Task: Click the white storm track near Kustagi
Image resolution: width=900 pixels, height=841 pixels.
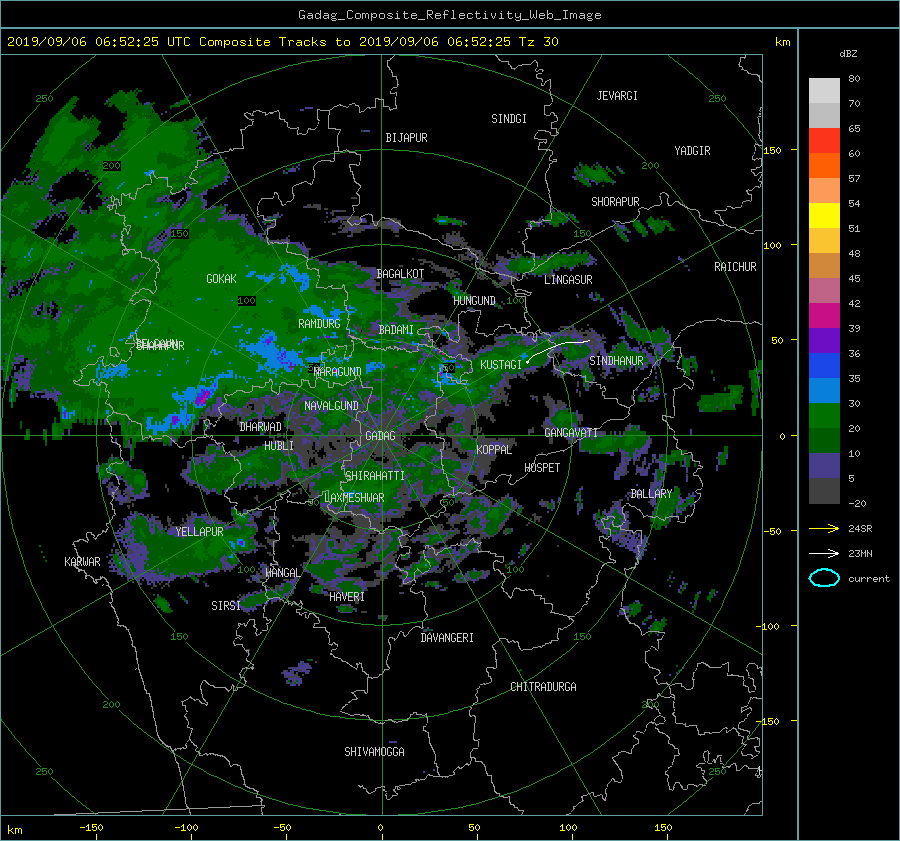Action: (x=558, y=350)
